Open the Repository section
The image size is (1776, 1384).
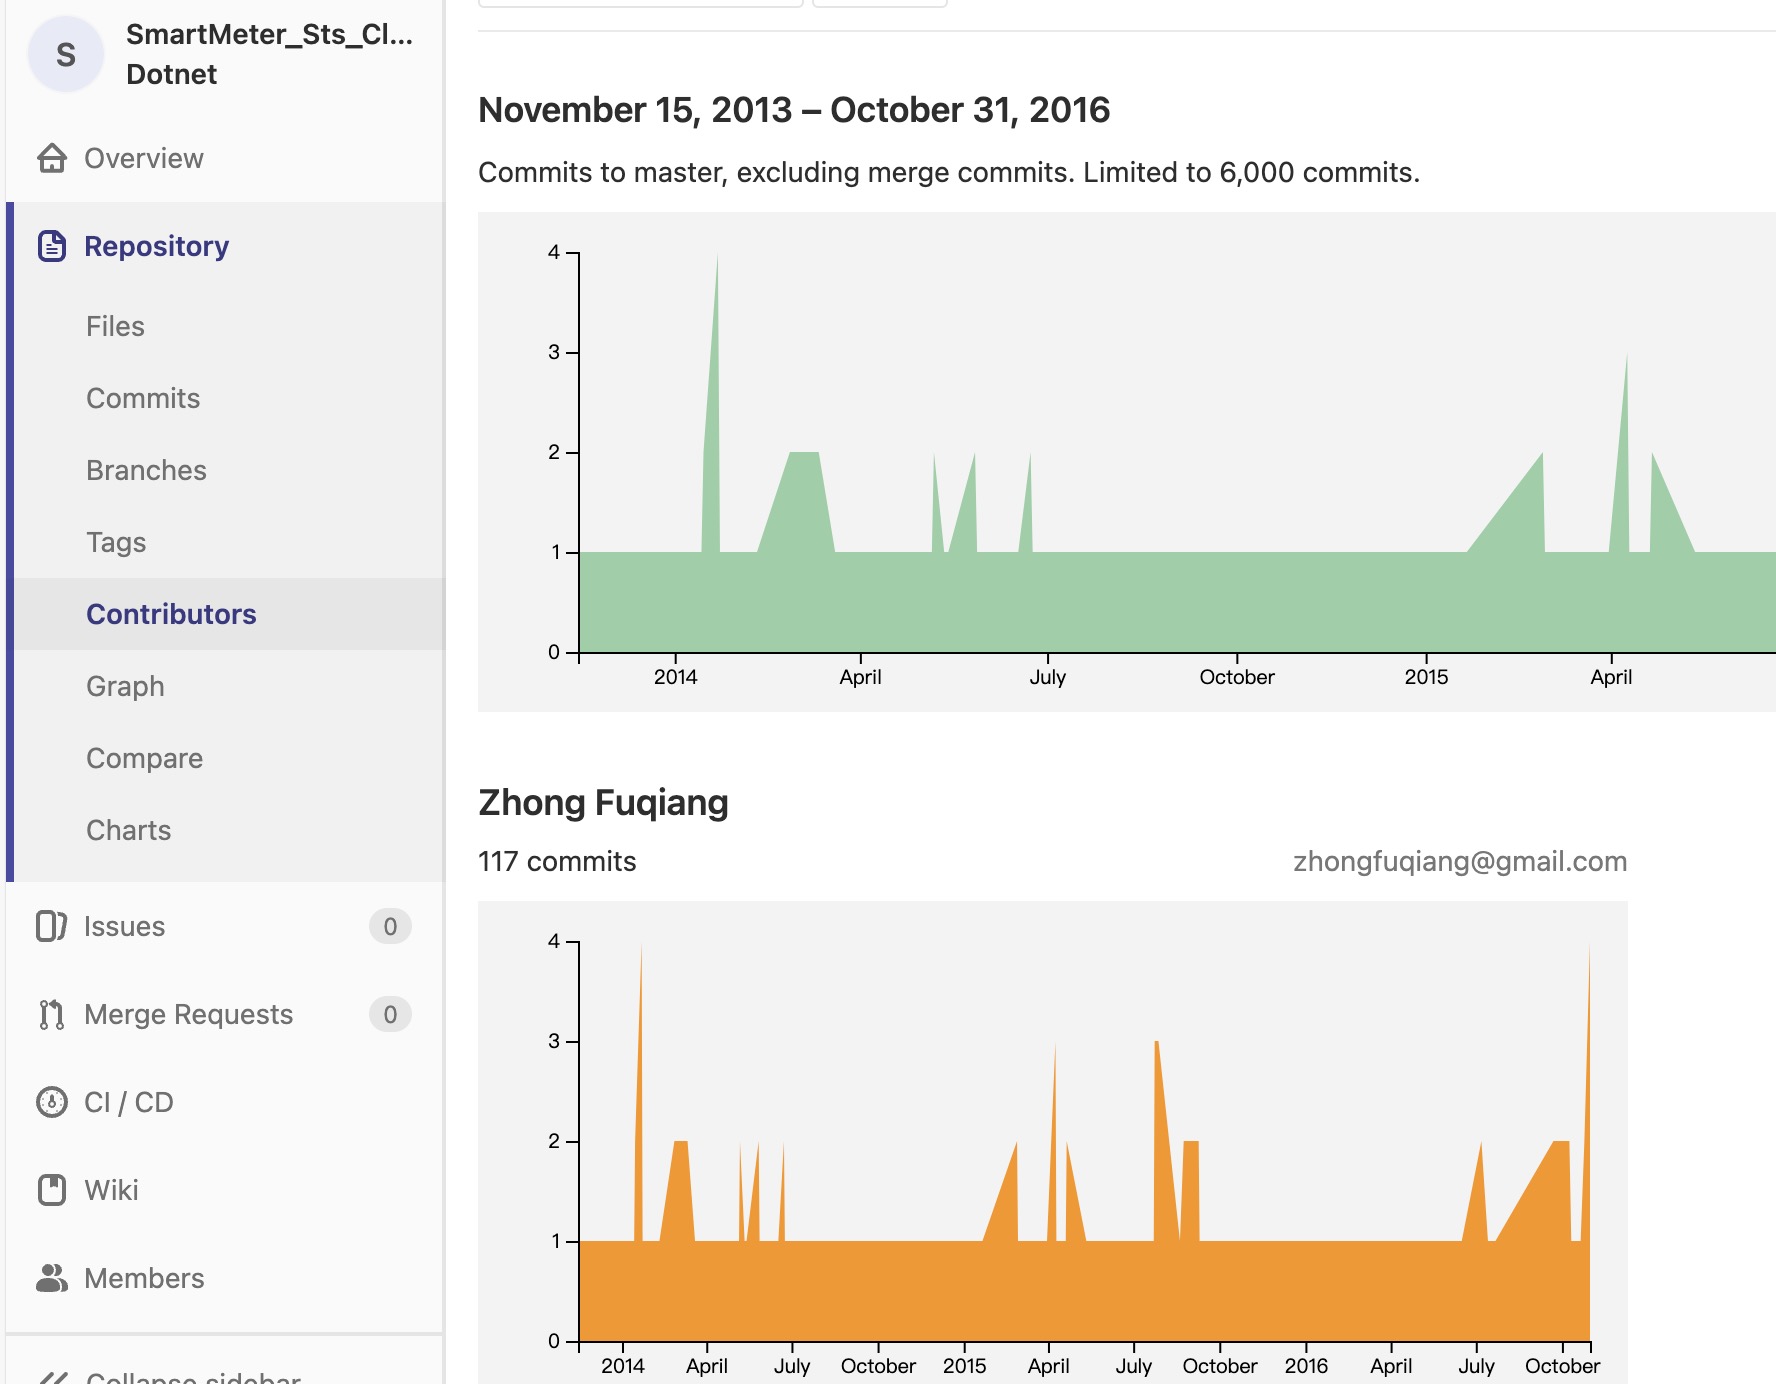[157, 246]
